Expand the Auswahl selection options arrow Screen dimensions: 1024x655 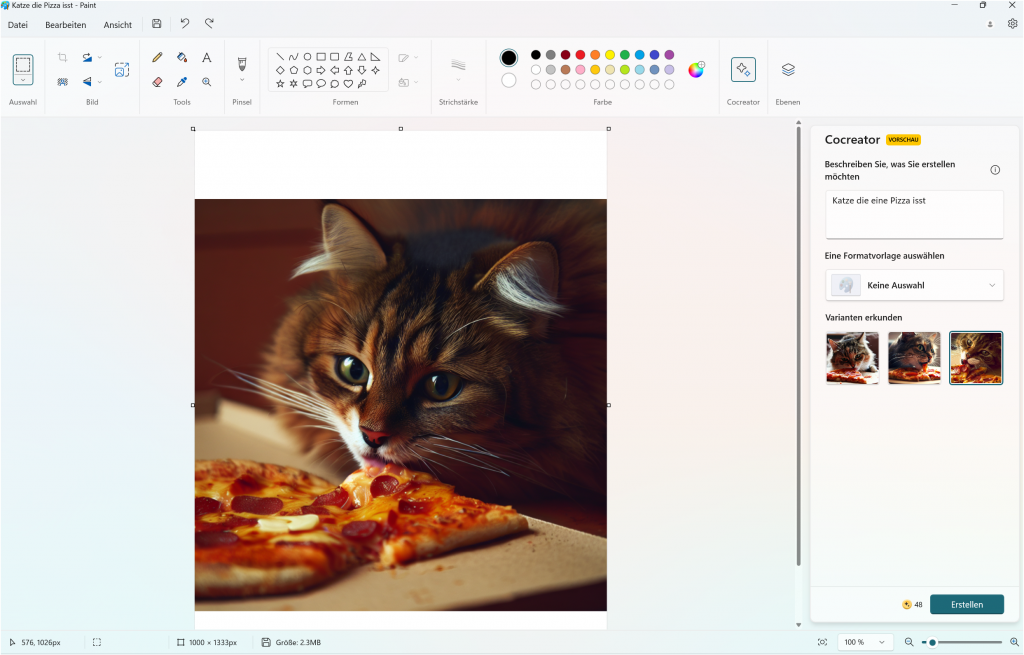pos(23,80)
